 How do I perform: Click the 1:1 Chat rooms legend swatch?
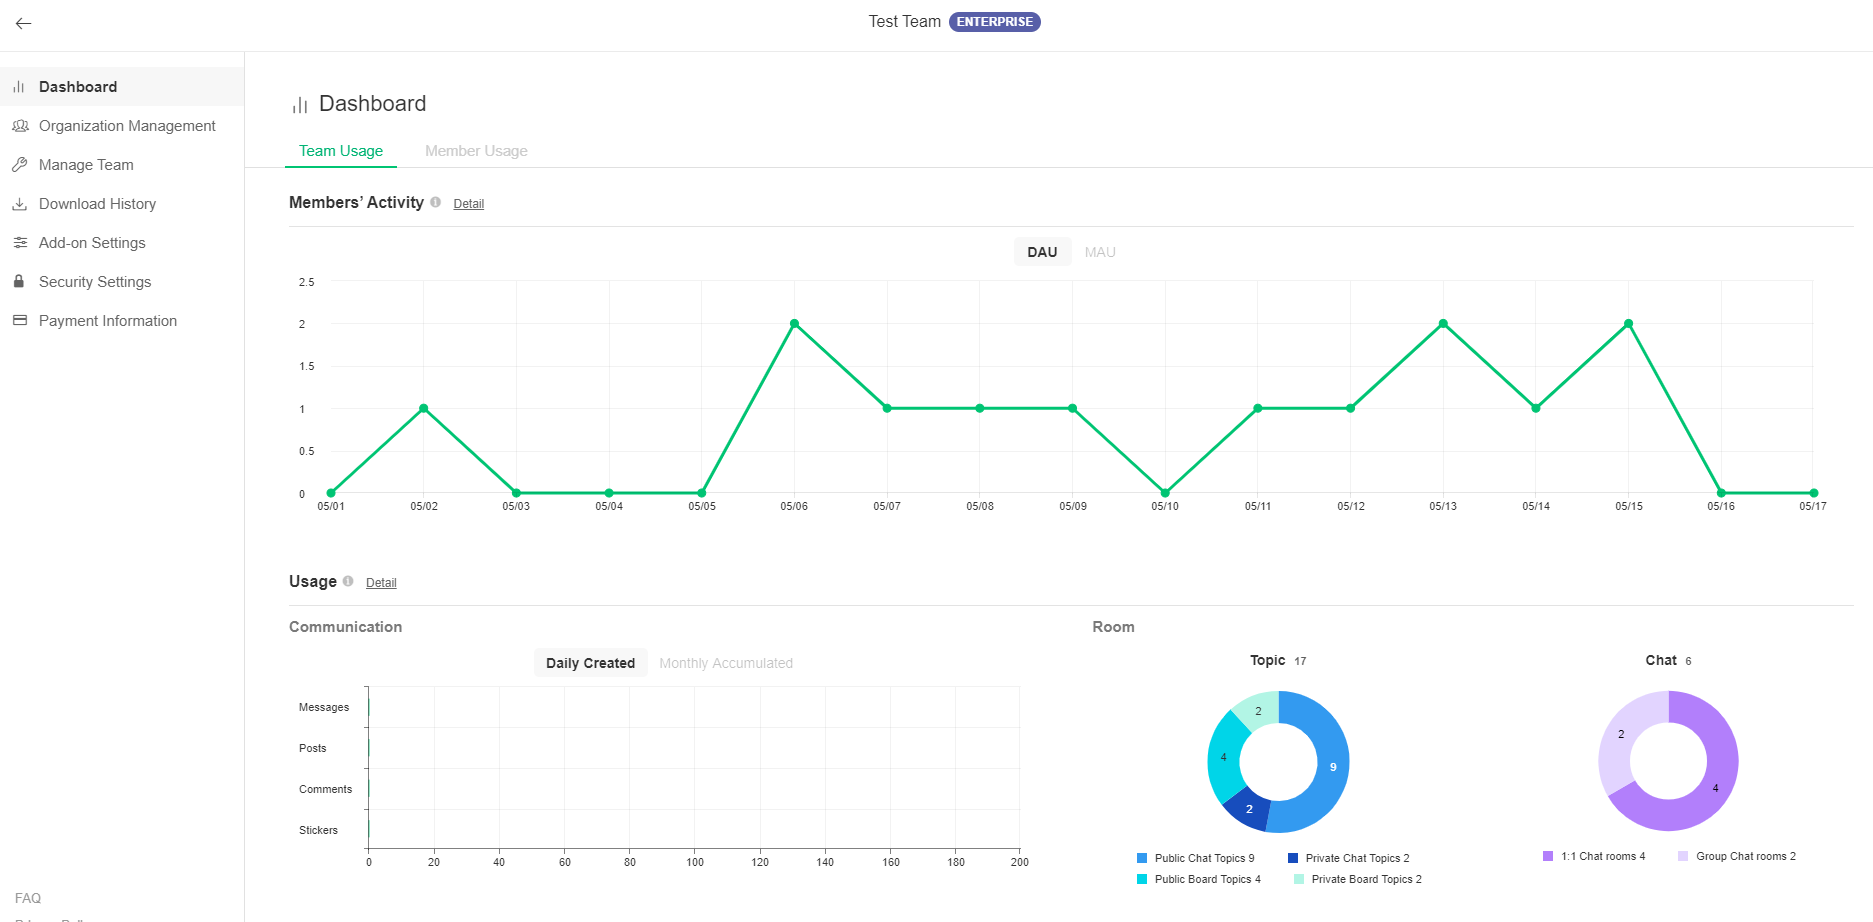1548,856
